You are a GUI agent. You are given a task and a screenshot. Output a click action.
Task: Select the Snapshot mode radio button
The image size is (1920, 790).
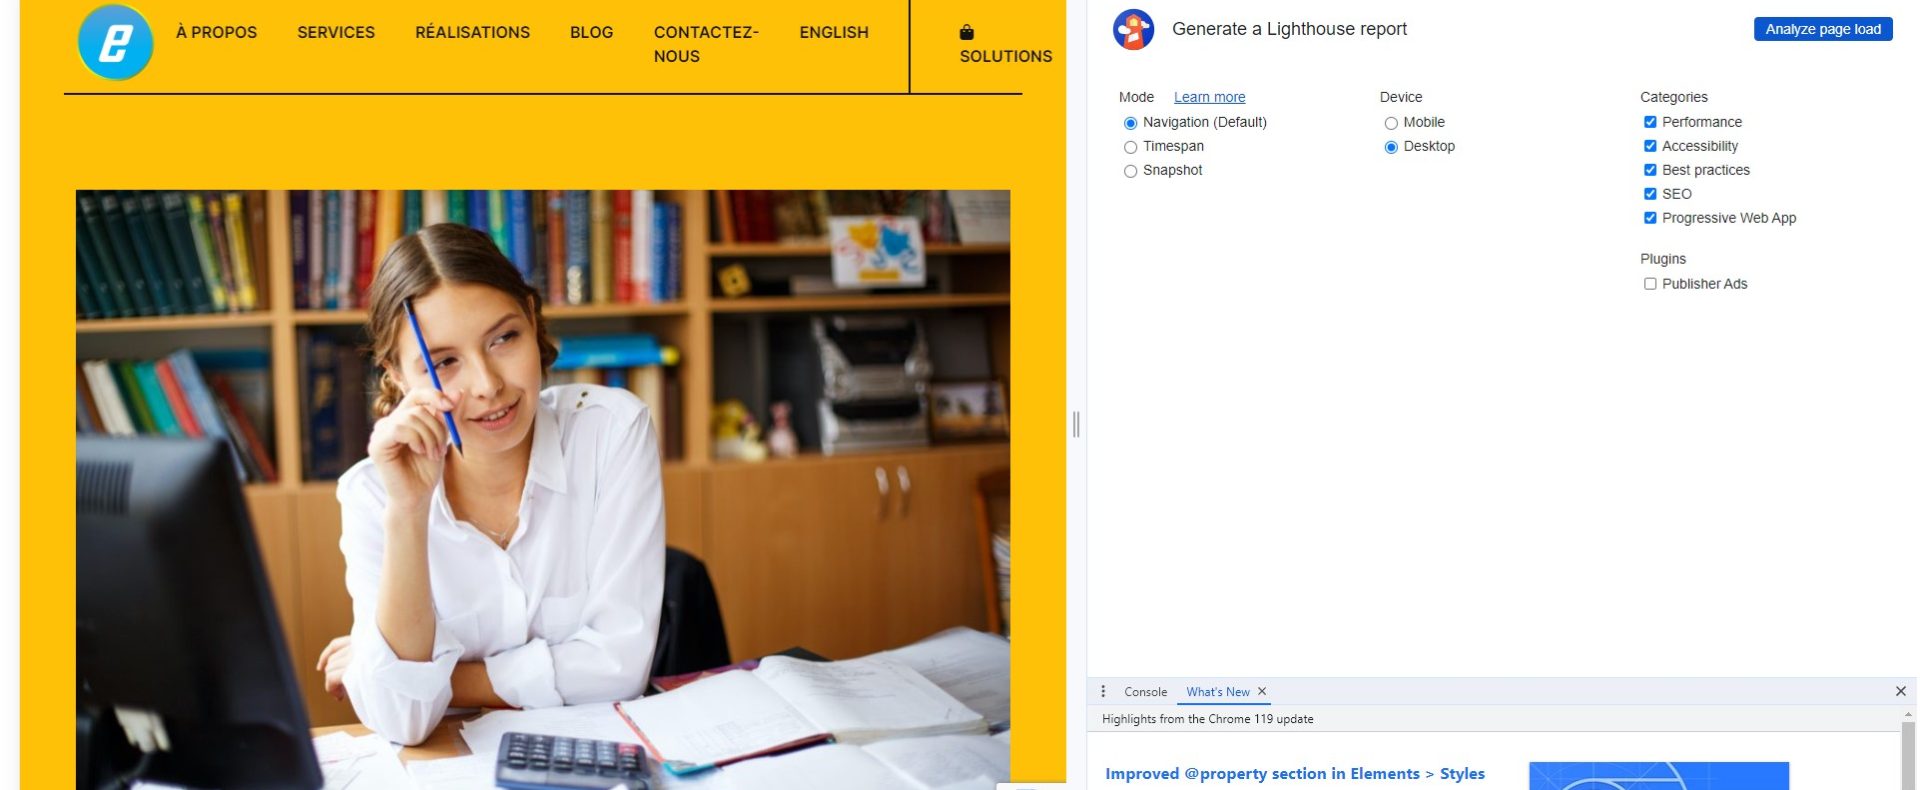[x=1131, y=171]
